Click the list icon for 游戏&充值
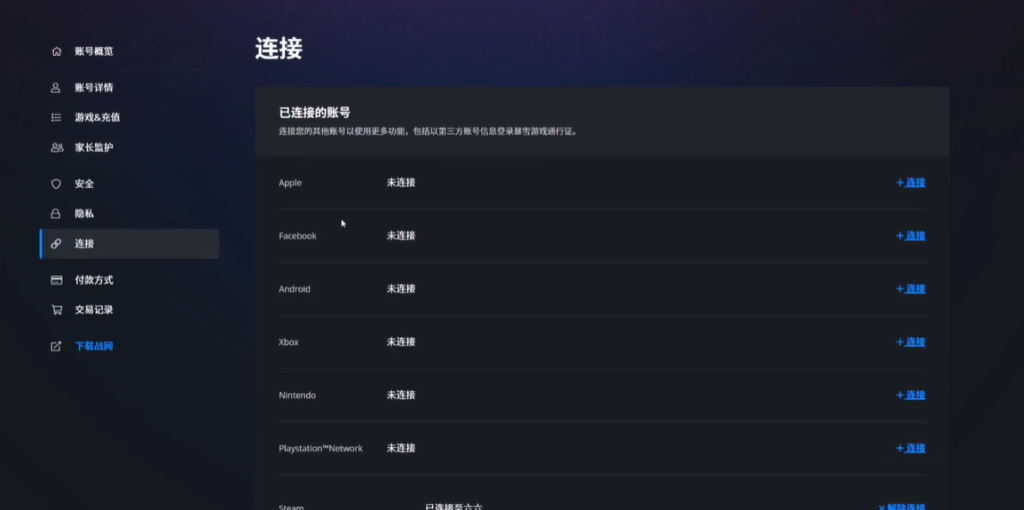Viewport: 1024px width, 510px height. (x=56, y=118)
